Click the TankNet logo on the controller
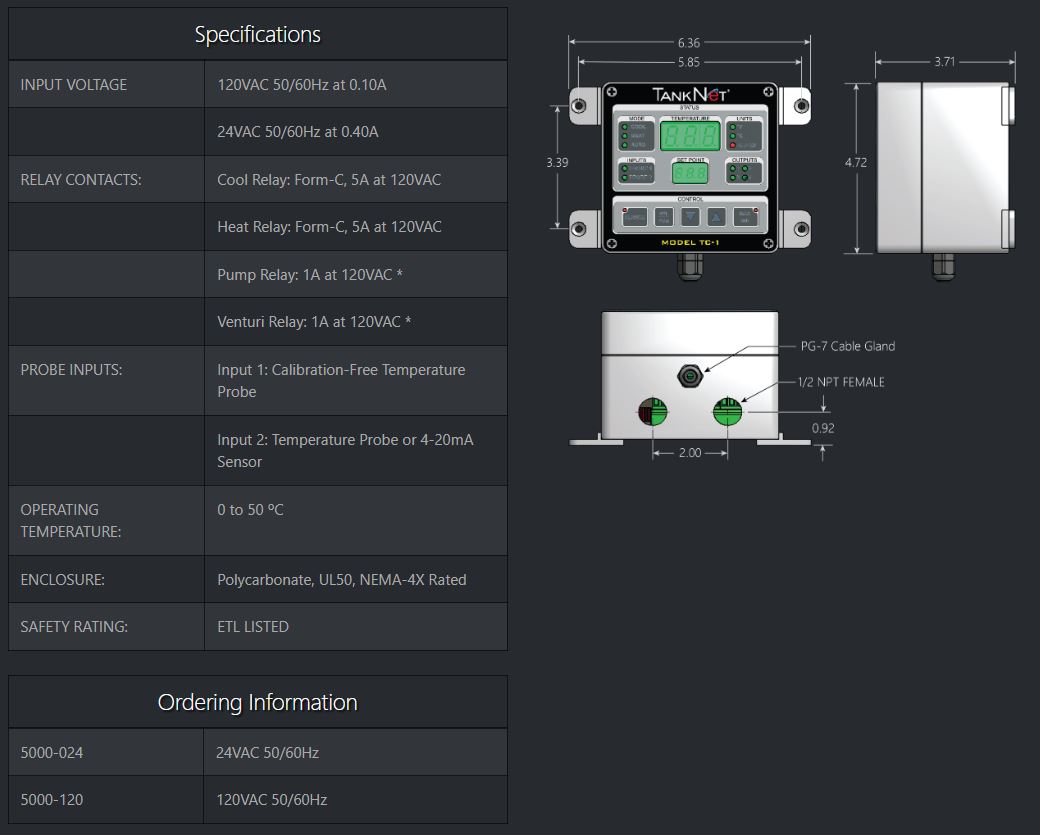This screenshot has height=835, width=1040. tap(690, 94)
